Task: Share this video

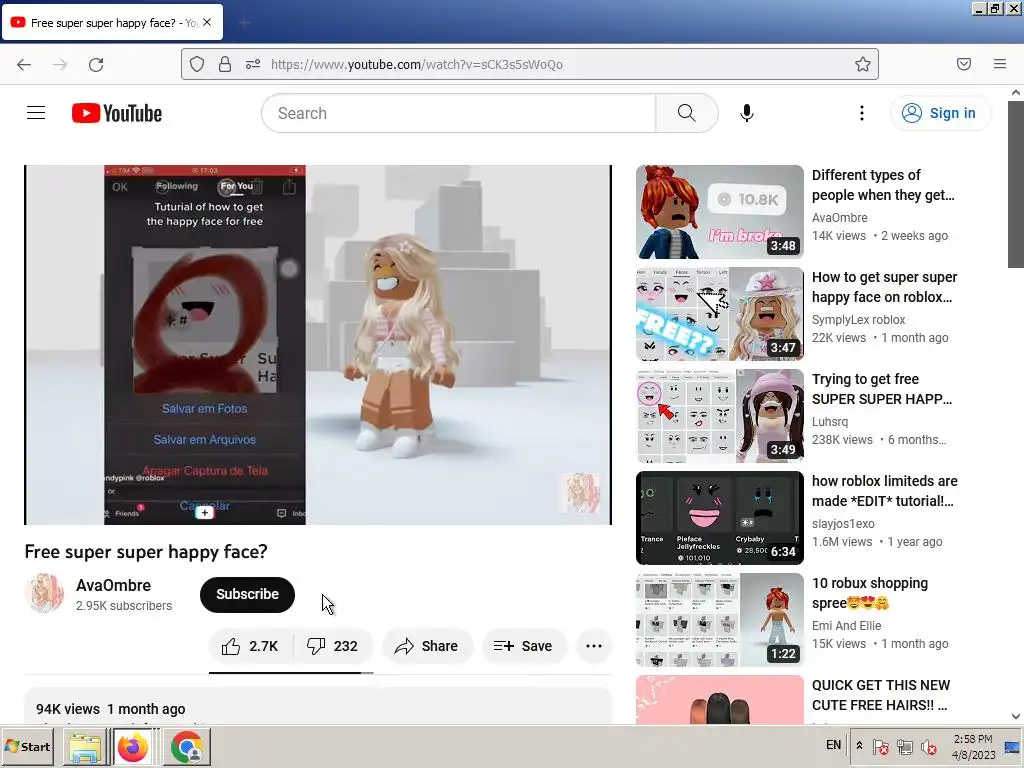Action: [x=426, y=646]
